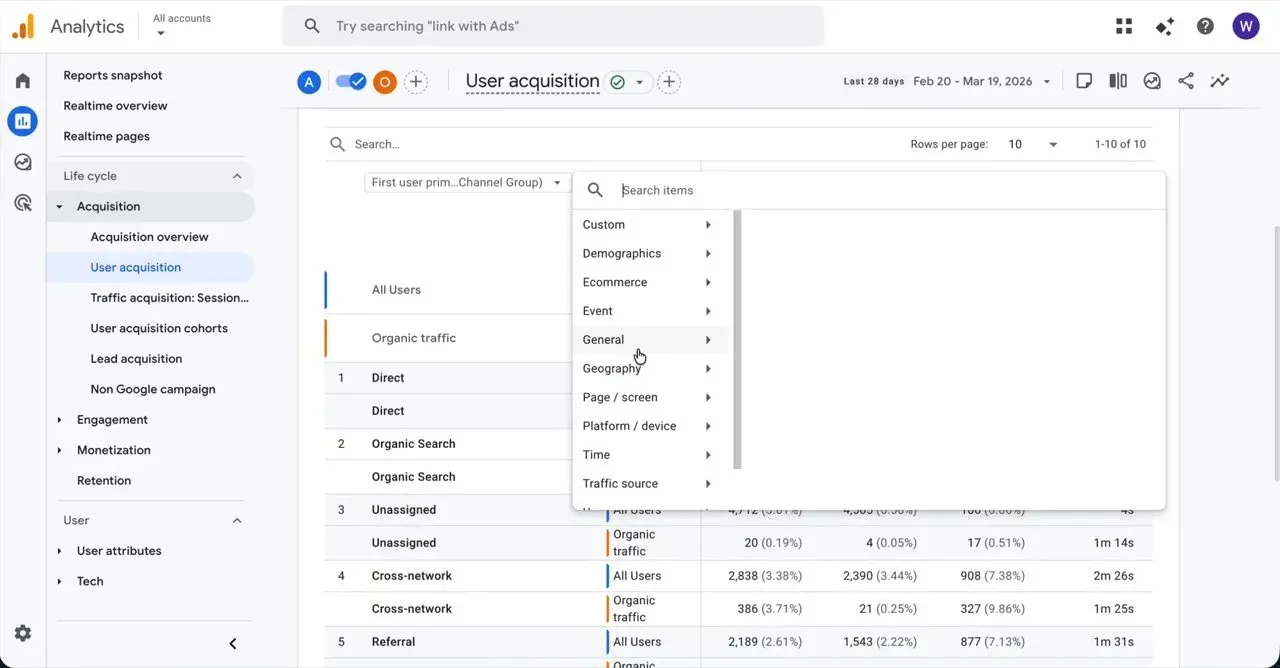This screenshot has width=1280, height=668.
Task: Open the All accounts dropdown
Action: 182,25
